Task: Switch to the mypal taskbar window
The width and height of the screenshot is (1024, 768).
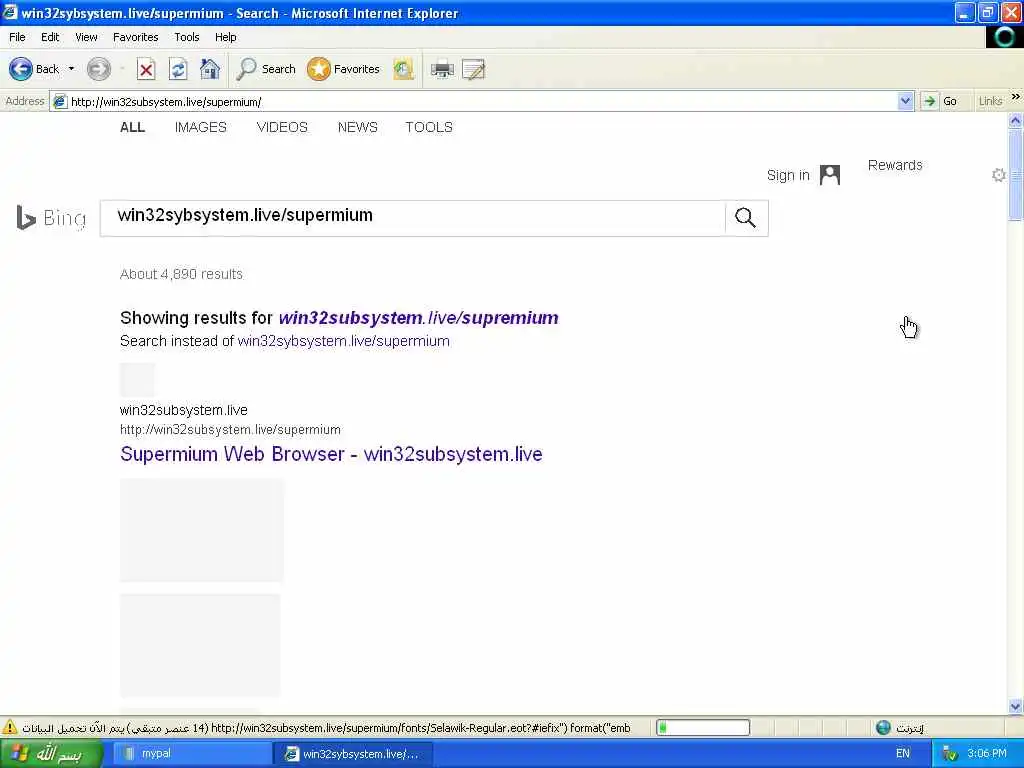Action: 193,754
